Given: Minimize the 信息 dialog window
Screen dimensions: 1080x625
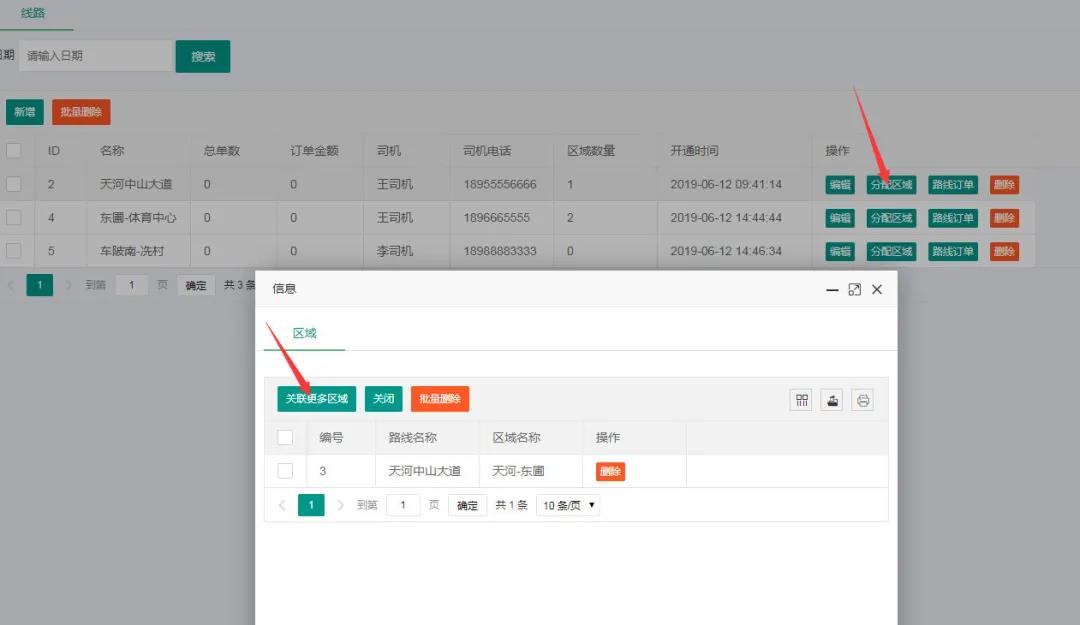Looking at the screenshot, I should 832,289.
